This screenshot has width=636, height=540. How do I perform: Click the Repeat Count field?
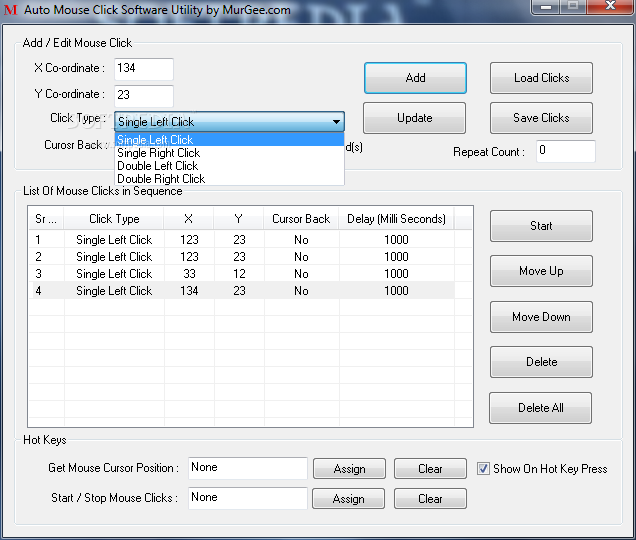[x=566, y=151]
